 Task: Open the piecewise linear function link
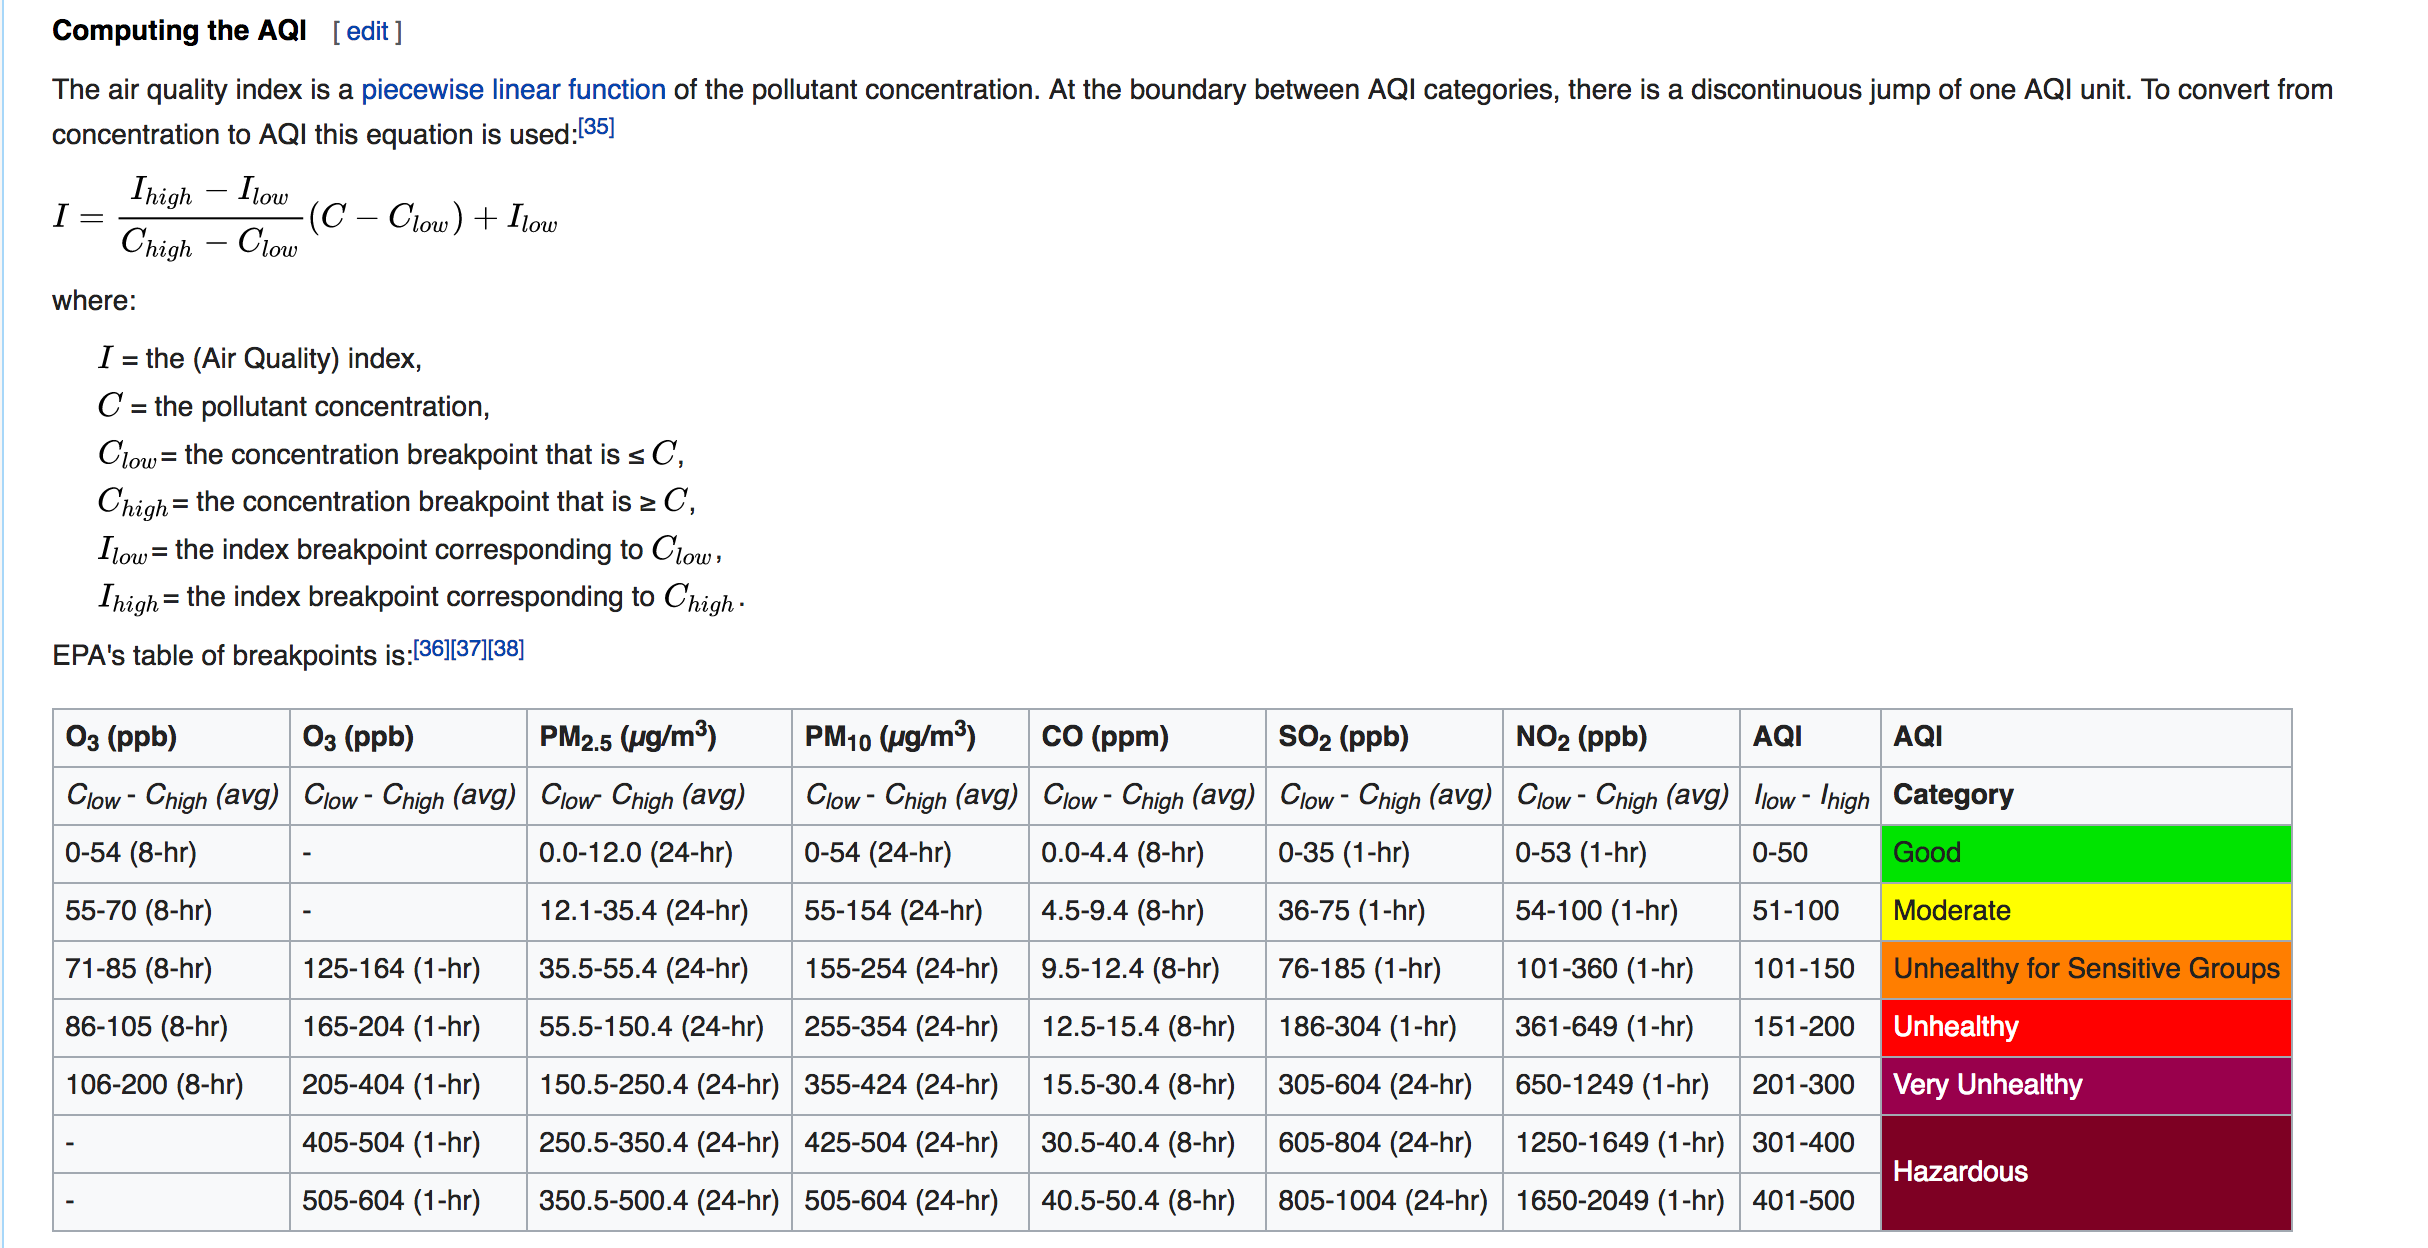(513, 90)
